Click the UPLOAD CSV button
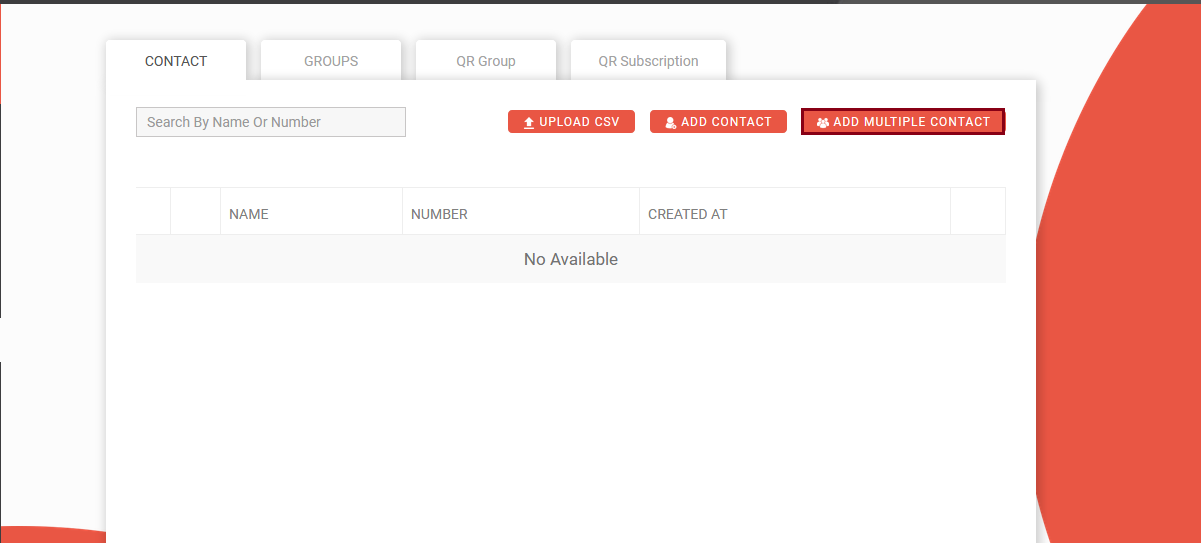This screenshot has width=1201, height=543. (x=571, y=122)
